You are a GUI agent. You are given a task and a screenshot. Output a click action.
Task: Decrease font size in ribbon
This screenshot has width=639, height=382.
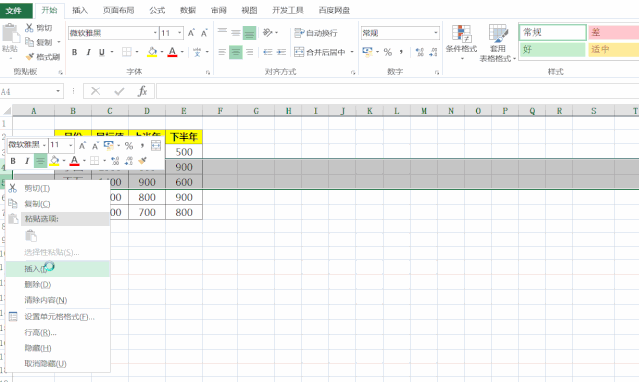pos(204,33)
